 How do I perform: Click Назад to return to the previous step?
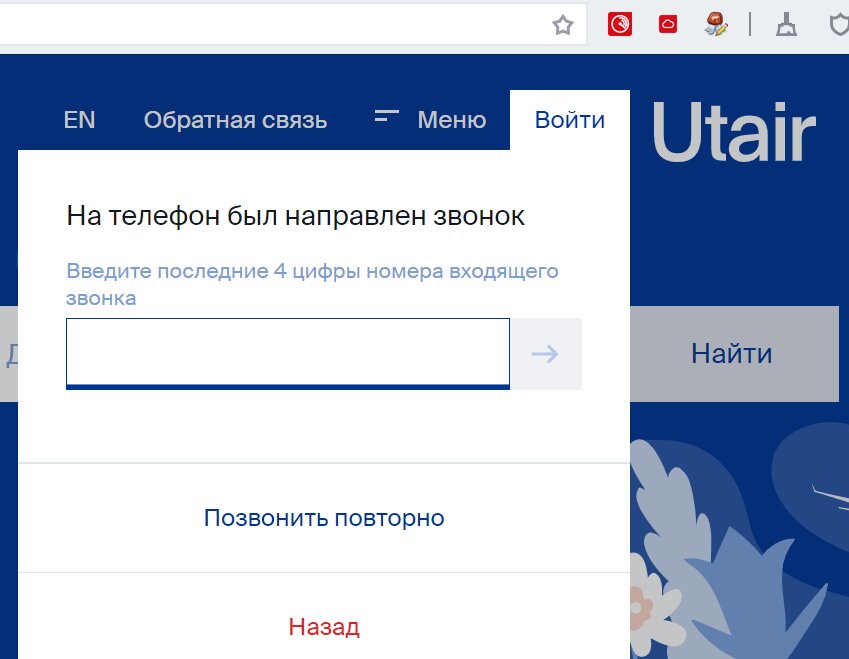(324, 626)
